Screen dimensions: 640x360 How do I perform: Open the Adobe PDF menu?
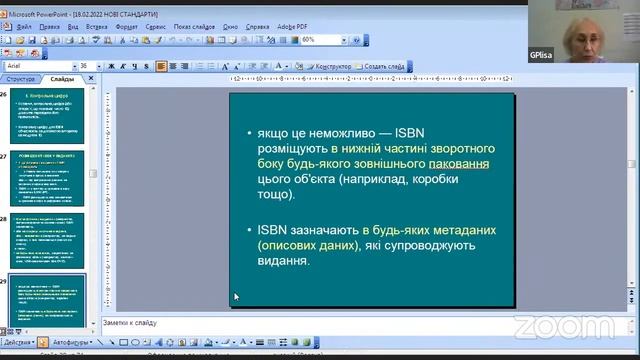pos(292,27)
